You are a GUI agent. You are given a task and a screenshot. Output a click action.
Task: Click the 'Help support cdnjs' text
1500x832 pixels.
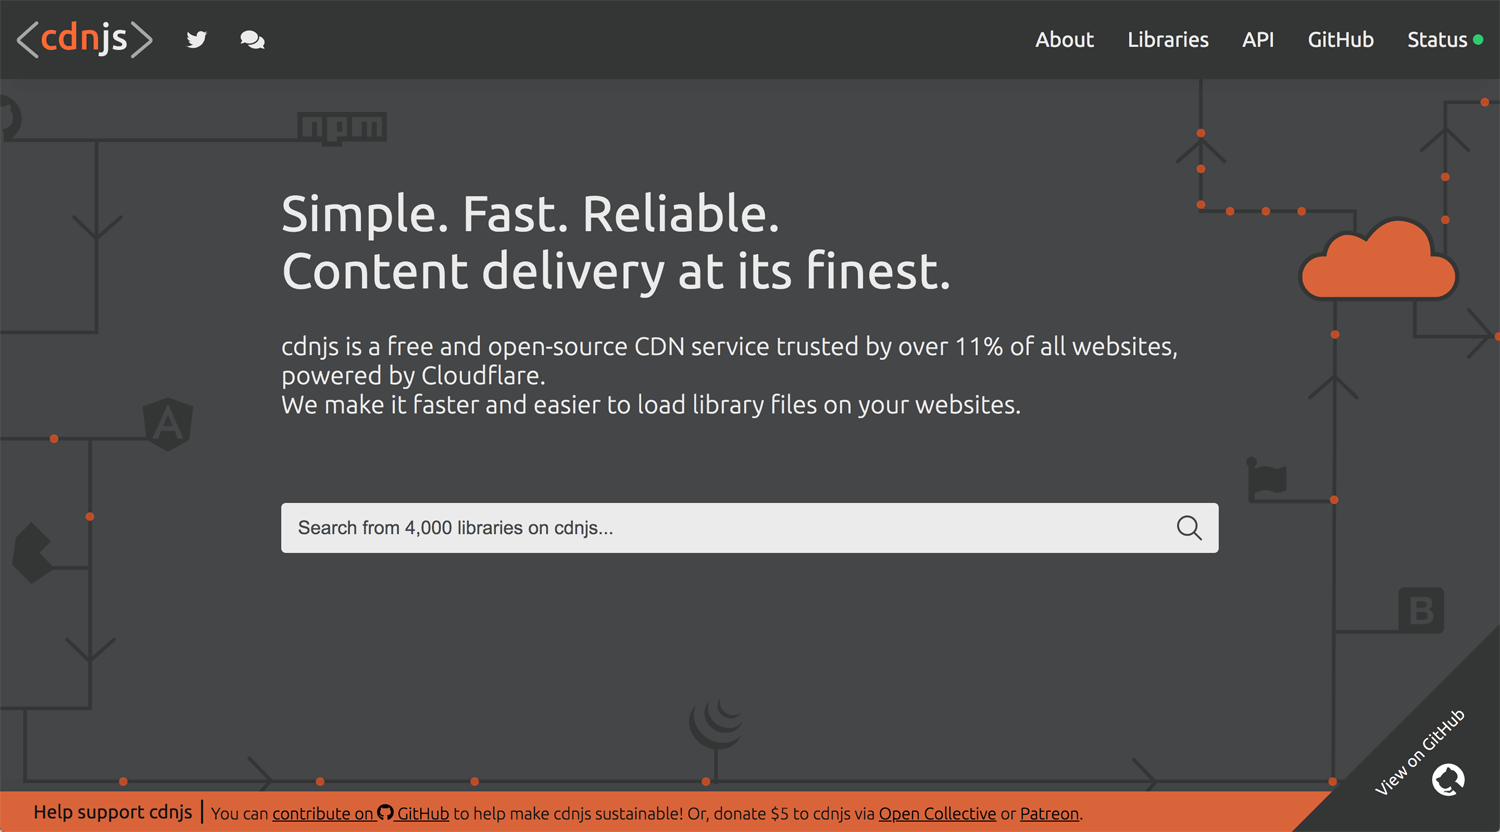(113, 812)
